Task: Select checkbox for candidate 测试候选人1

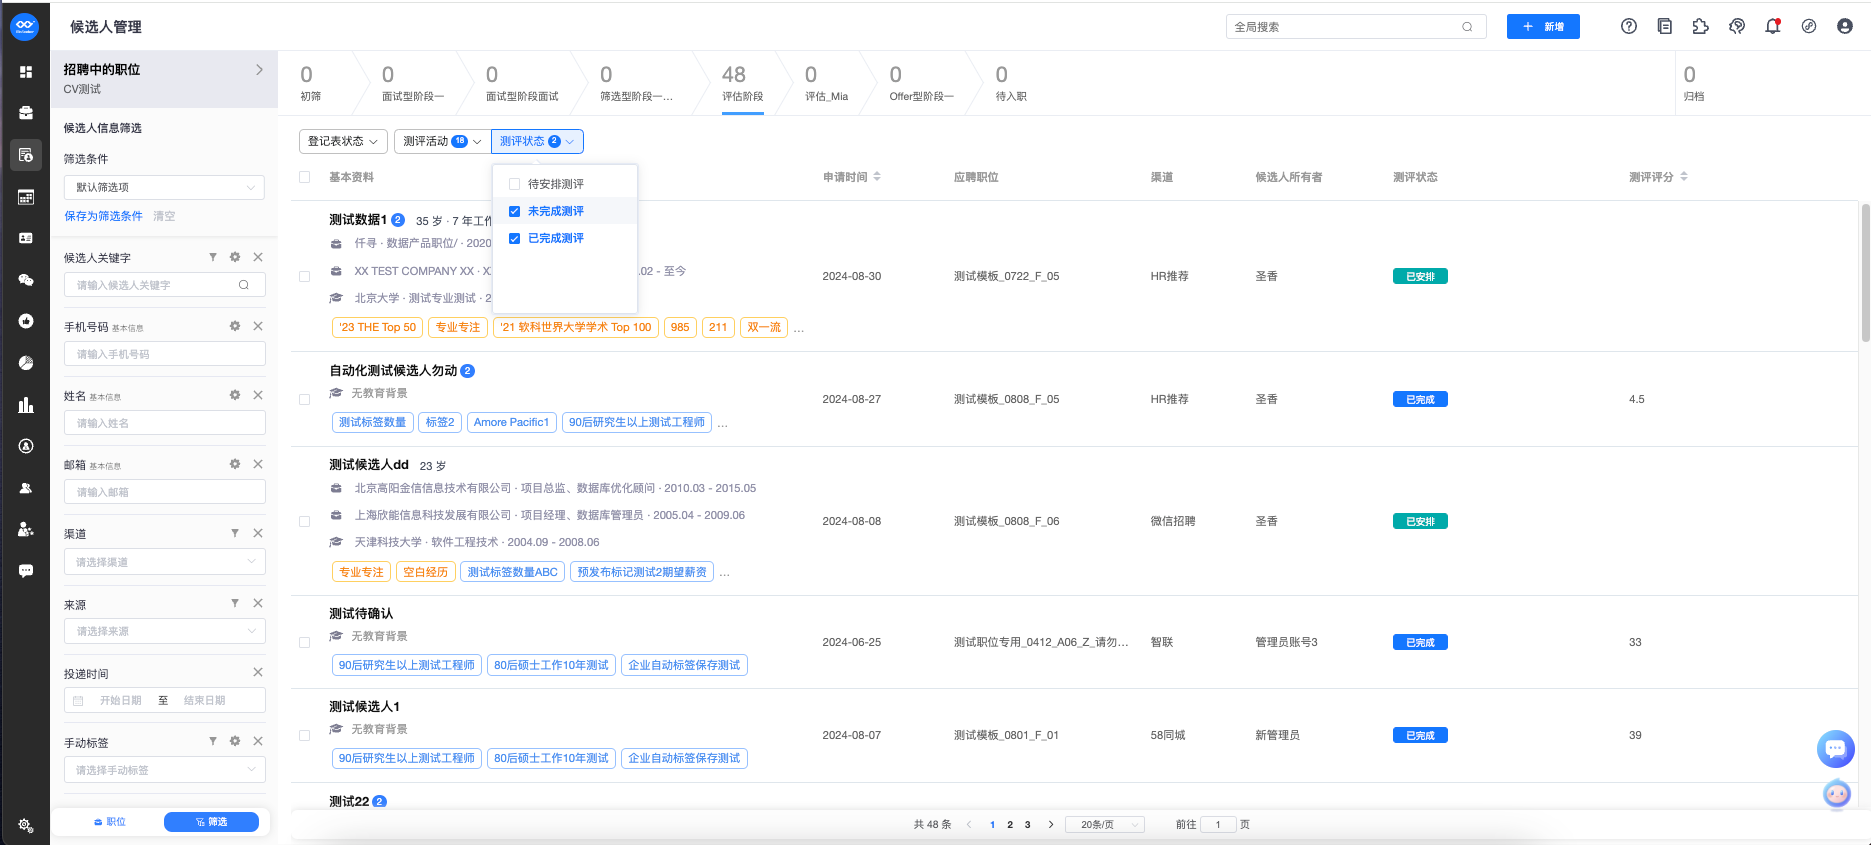Action: (x=304, y=735)
